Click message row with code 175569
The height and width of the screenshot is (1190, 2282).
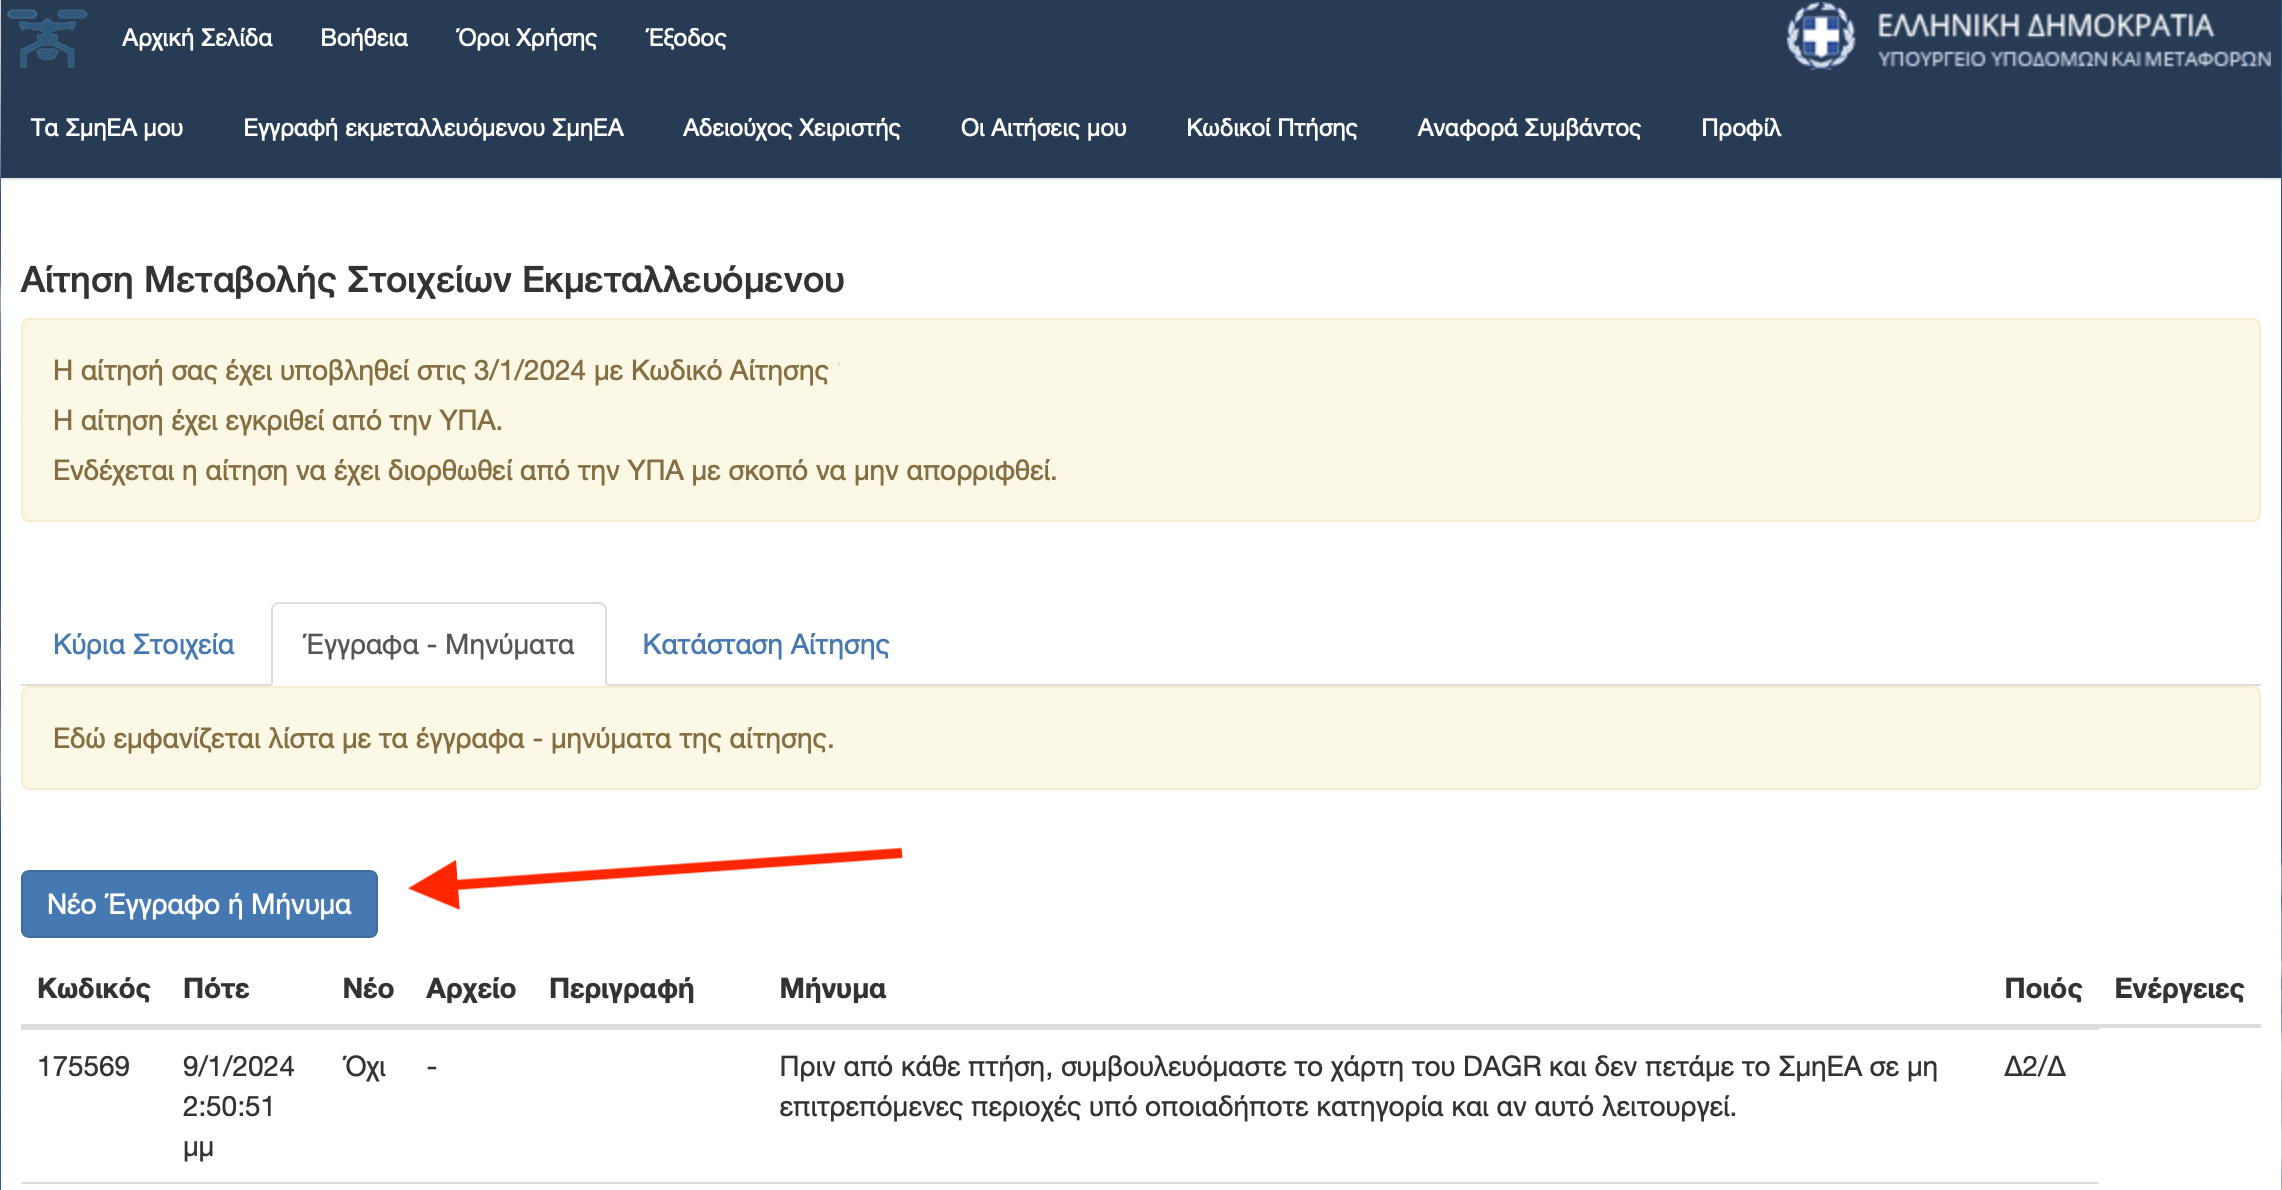coord(83,1066)
